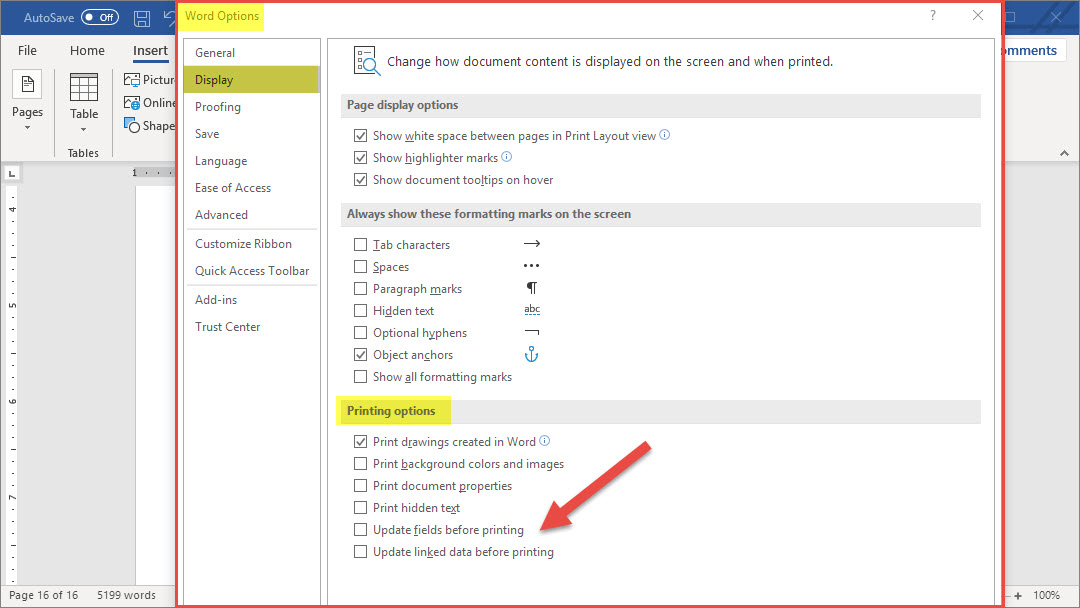Click the zoom in plus button
Screen dimensions: 1080x608
(x=1016, y=595)
